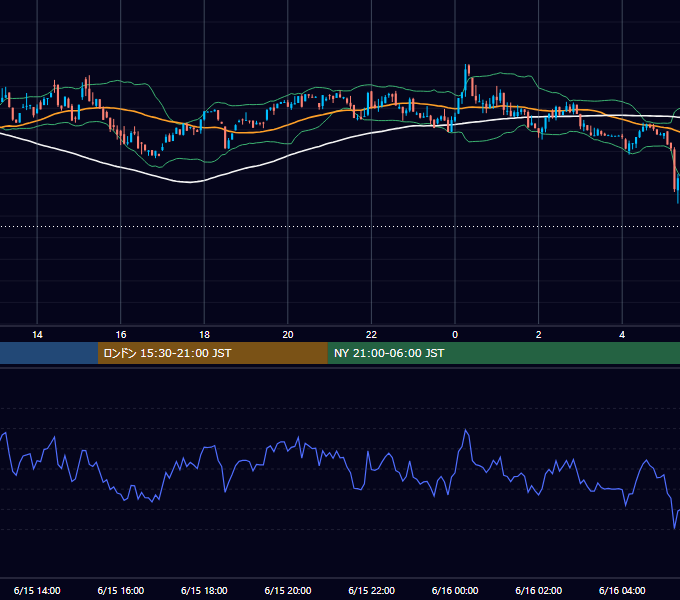Click the price chart axis label 0
The image size is (680, 600).
[455, 335]
